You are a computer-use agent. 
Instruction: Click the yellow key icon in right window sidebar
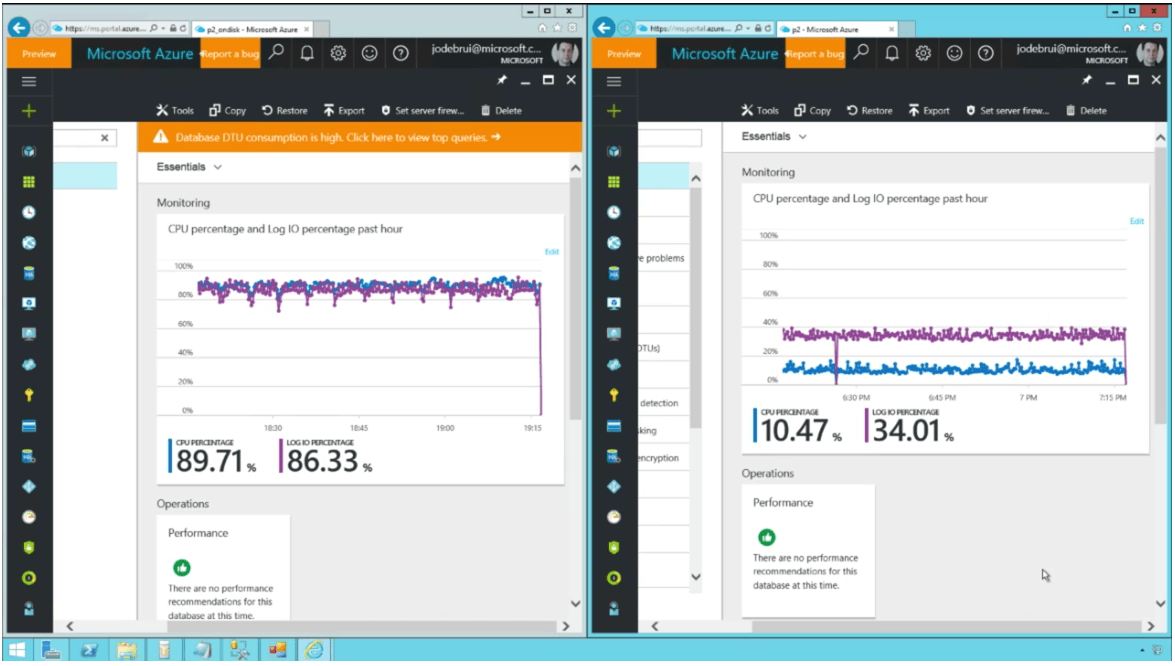[614, 396]
